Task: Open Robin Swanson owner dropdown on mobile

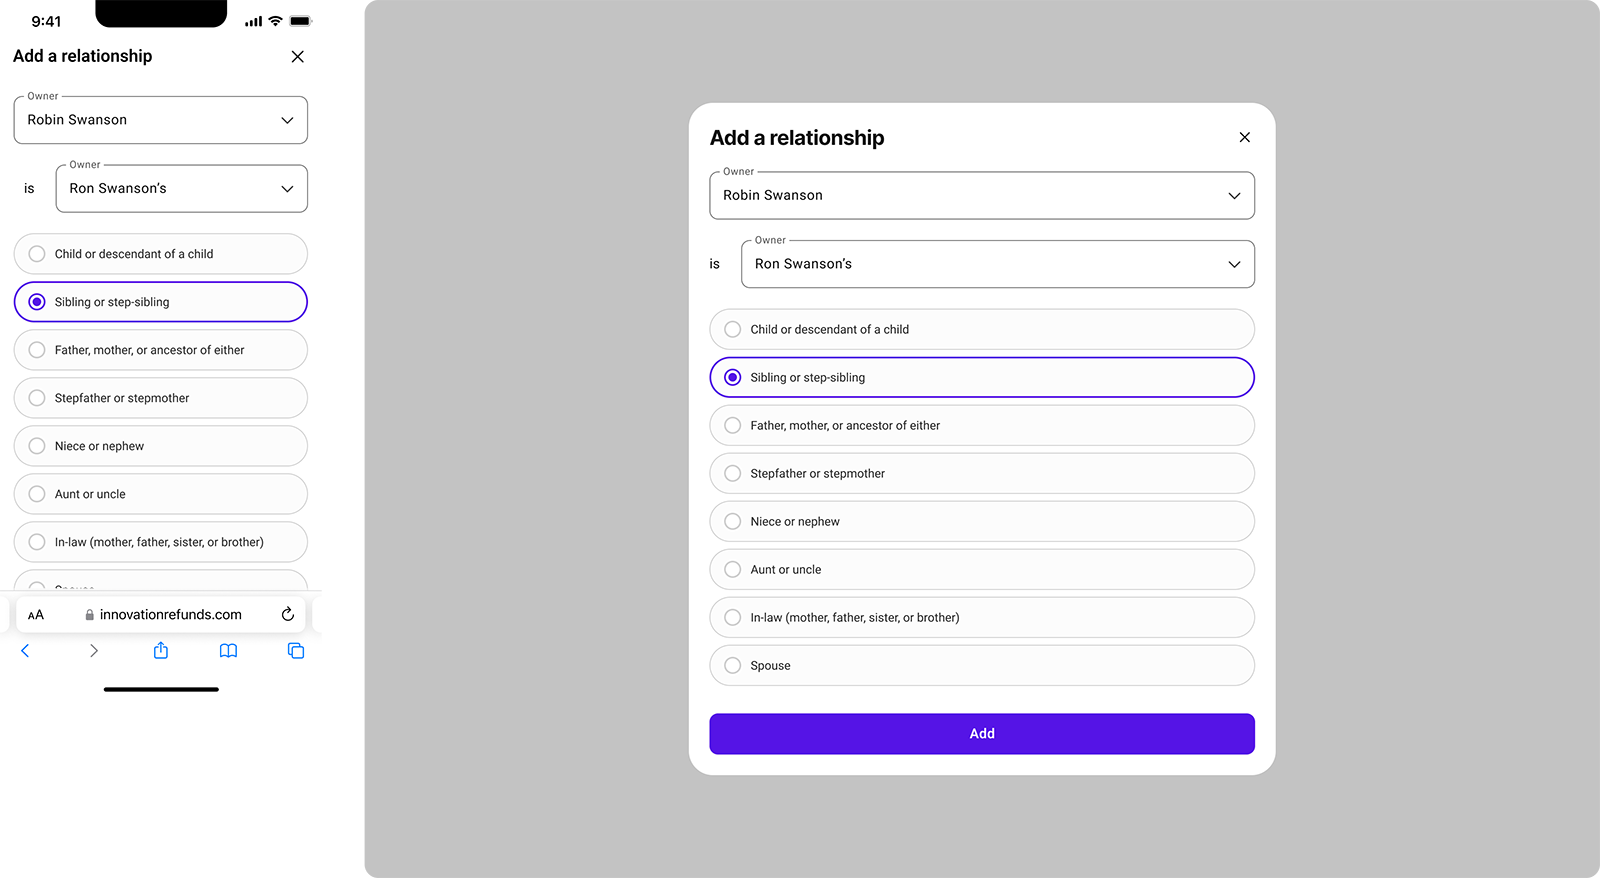Action: (x=160, y=120)
